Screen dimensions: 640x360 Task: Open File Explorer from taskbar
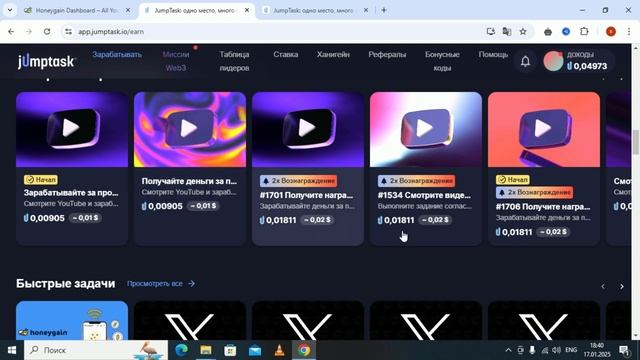[206, 350]
